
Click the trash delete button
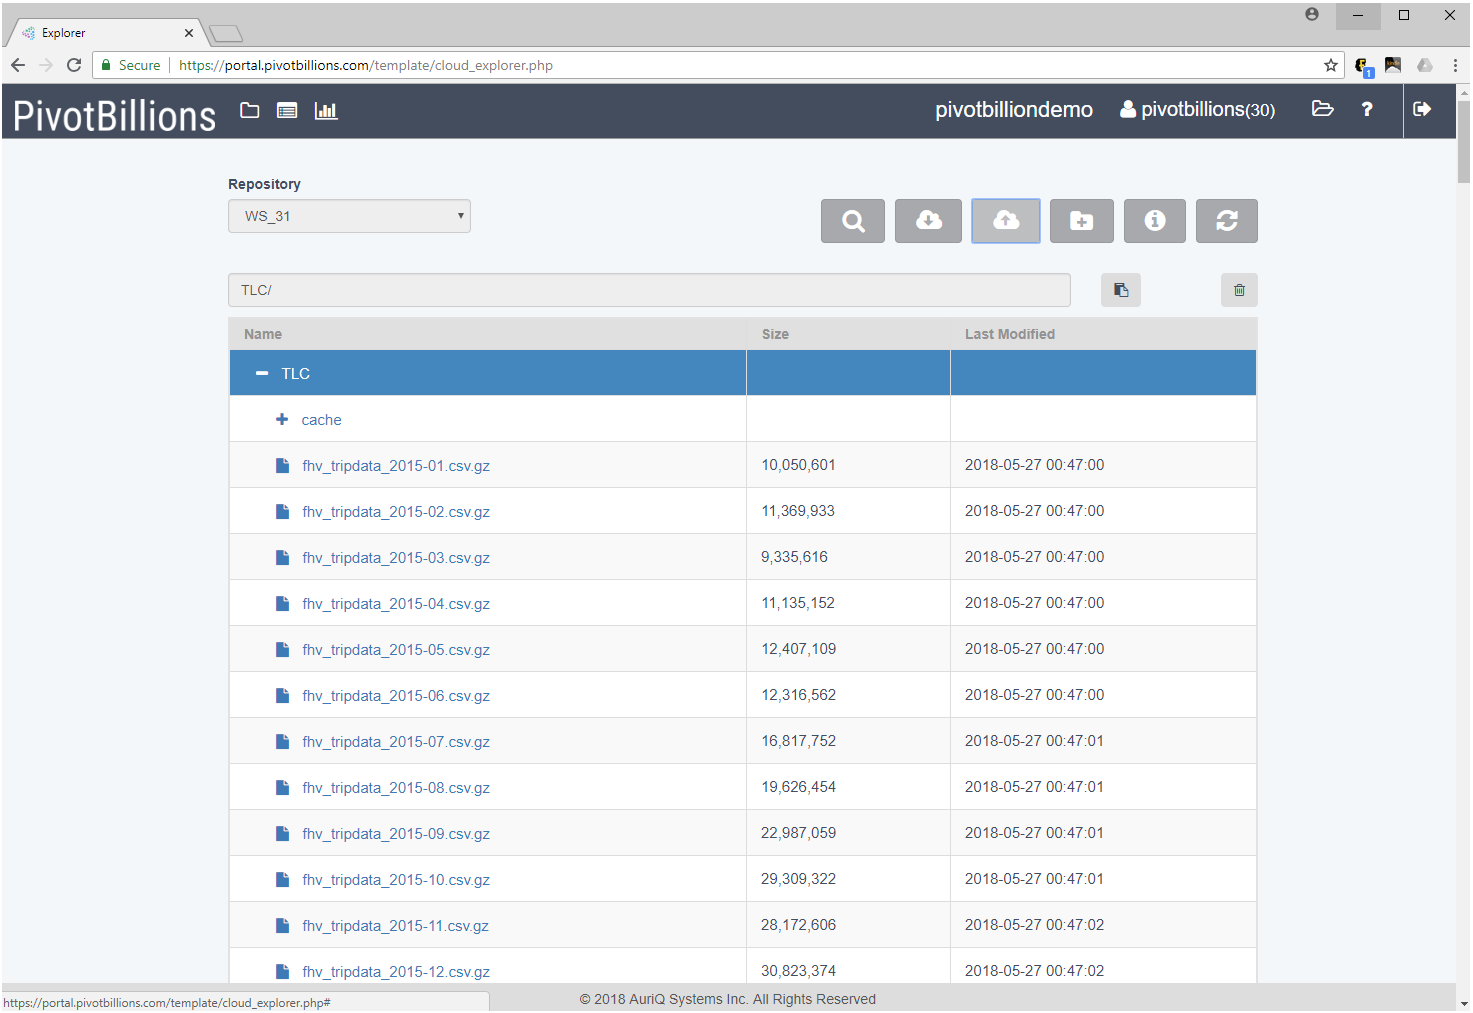(x=1239, y=290)
